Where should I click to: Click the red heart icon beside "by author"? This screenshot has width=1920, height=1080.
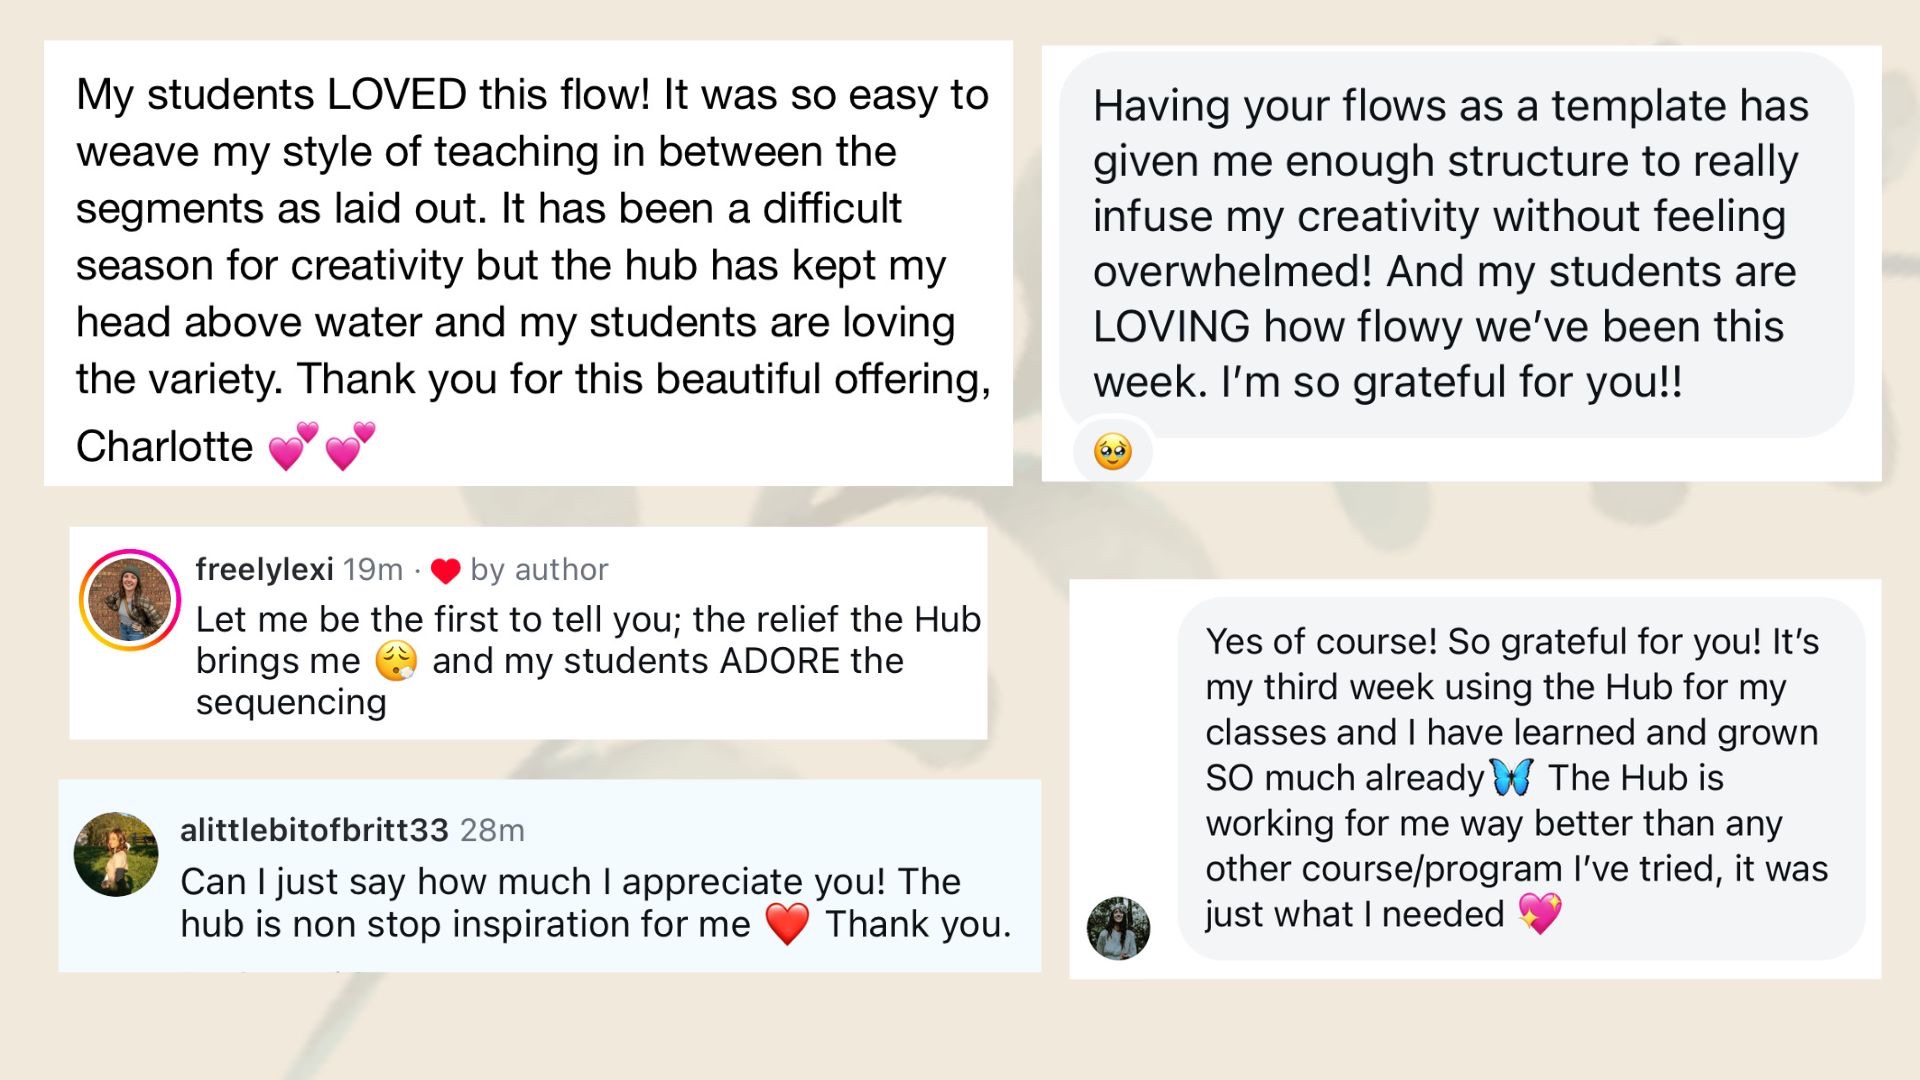[445, 570]
